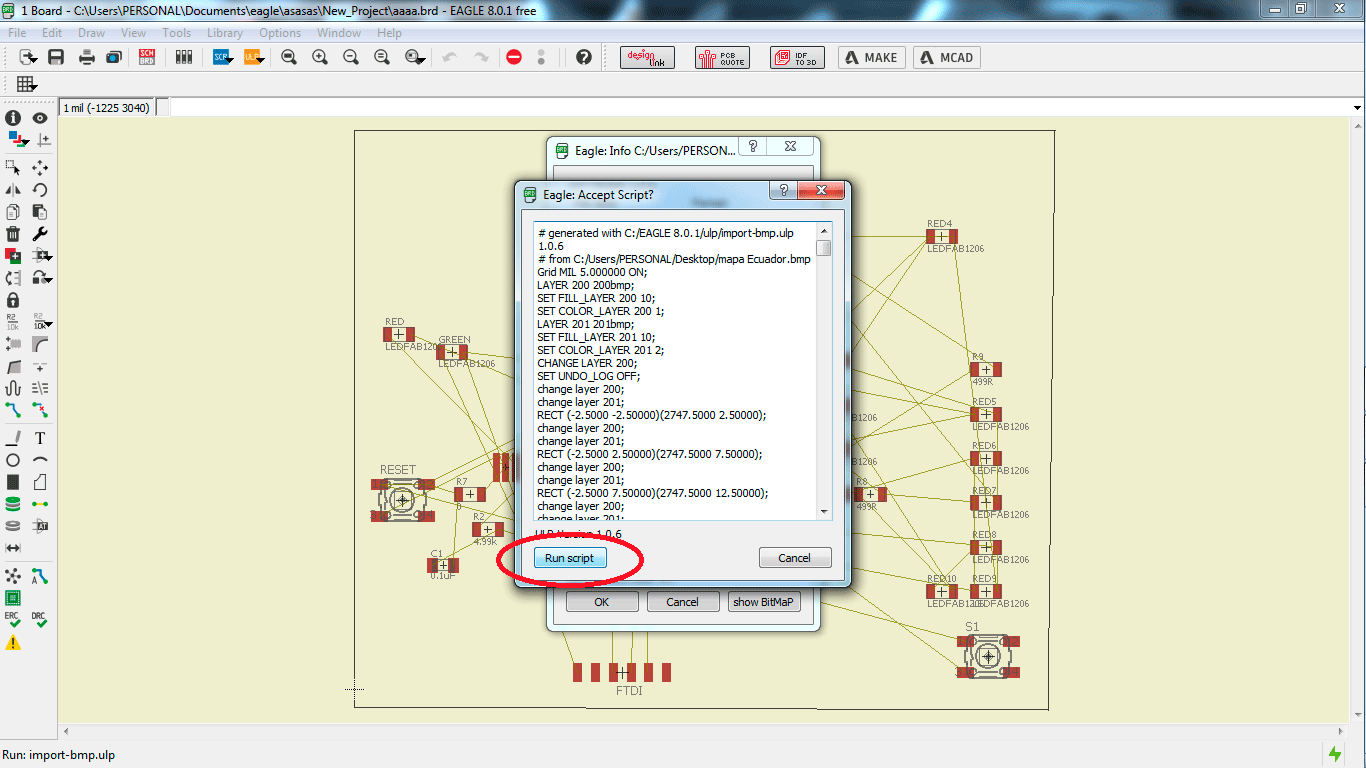The width and height of the screenshot is (1366, 768).
Task: Open the Edit menu
Action: pos(52,33)
